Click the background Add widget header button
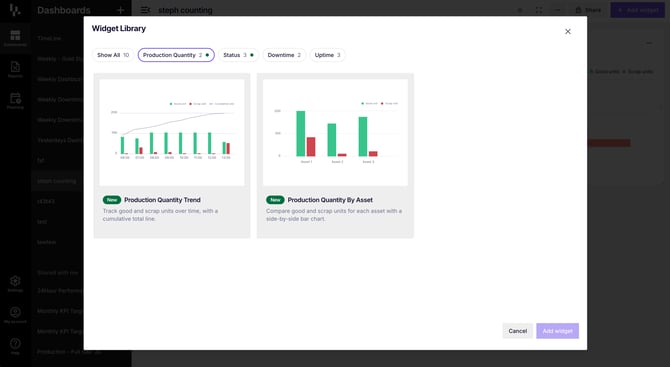This screenshot has height=367, width=670. coord(638,10)
